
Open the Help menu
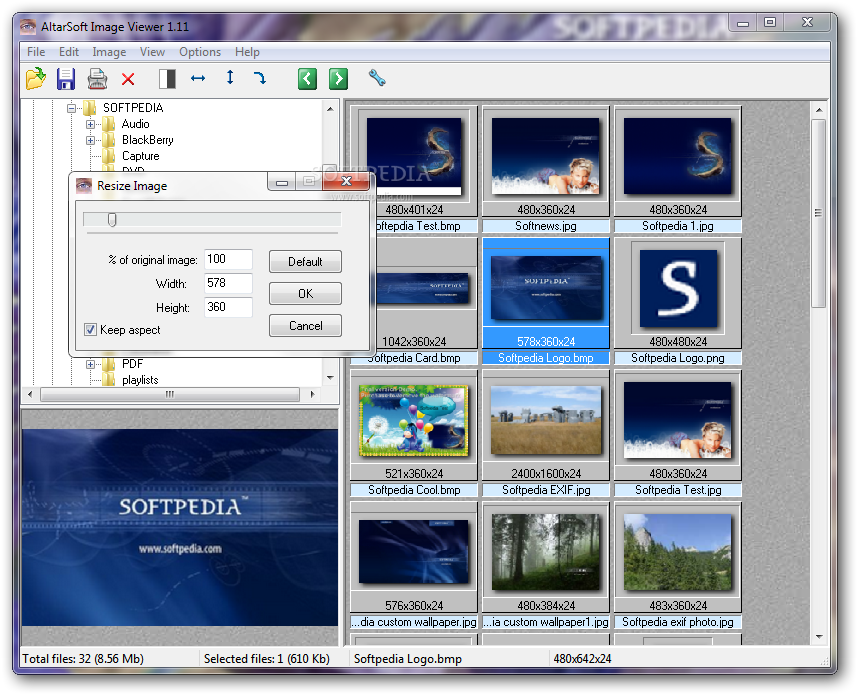247,52
